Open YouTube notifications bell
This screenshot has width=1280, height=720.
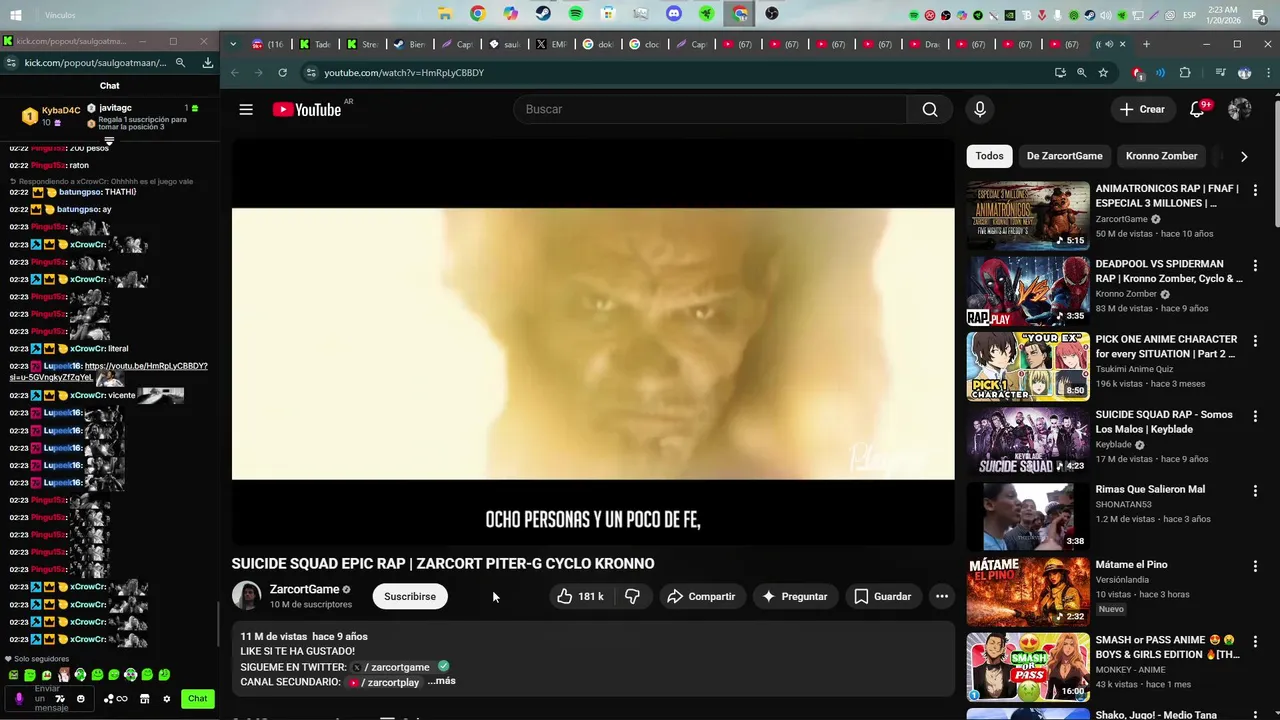(x=1197, y=109)
